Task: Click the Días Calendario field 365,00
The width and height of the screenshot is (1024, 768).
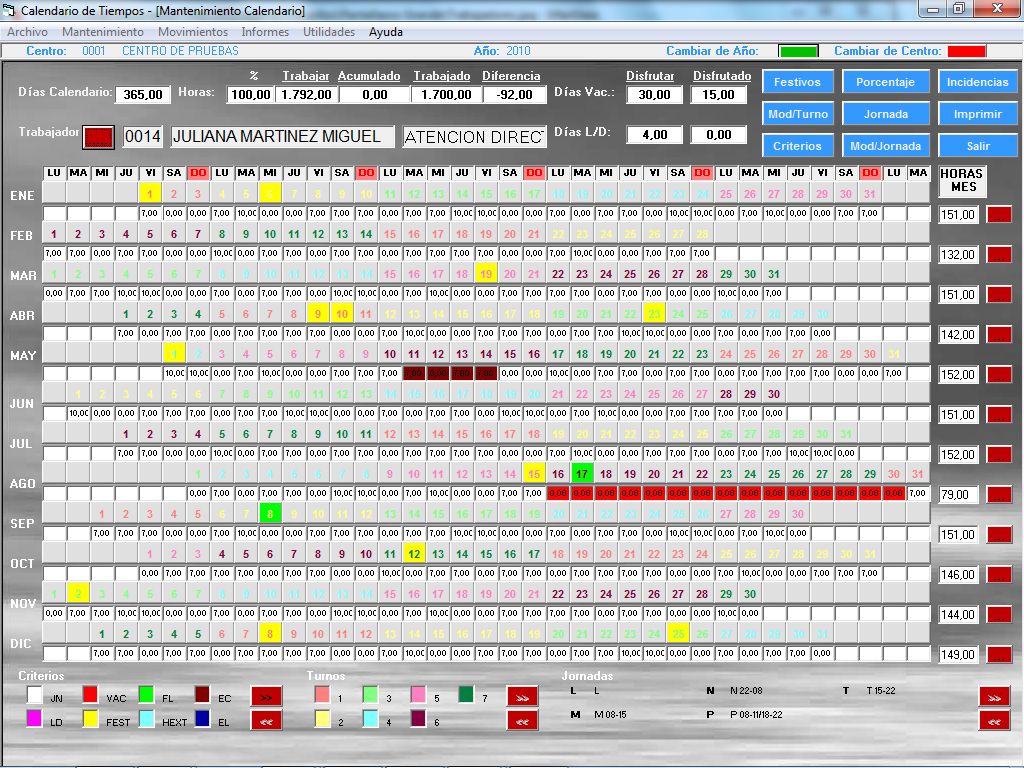Action: click(x=143, y=94)
